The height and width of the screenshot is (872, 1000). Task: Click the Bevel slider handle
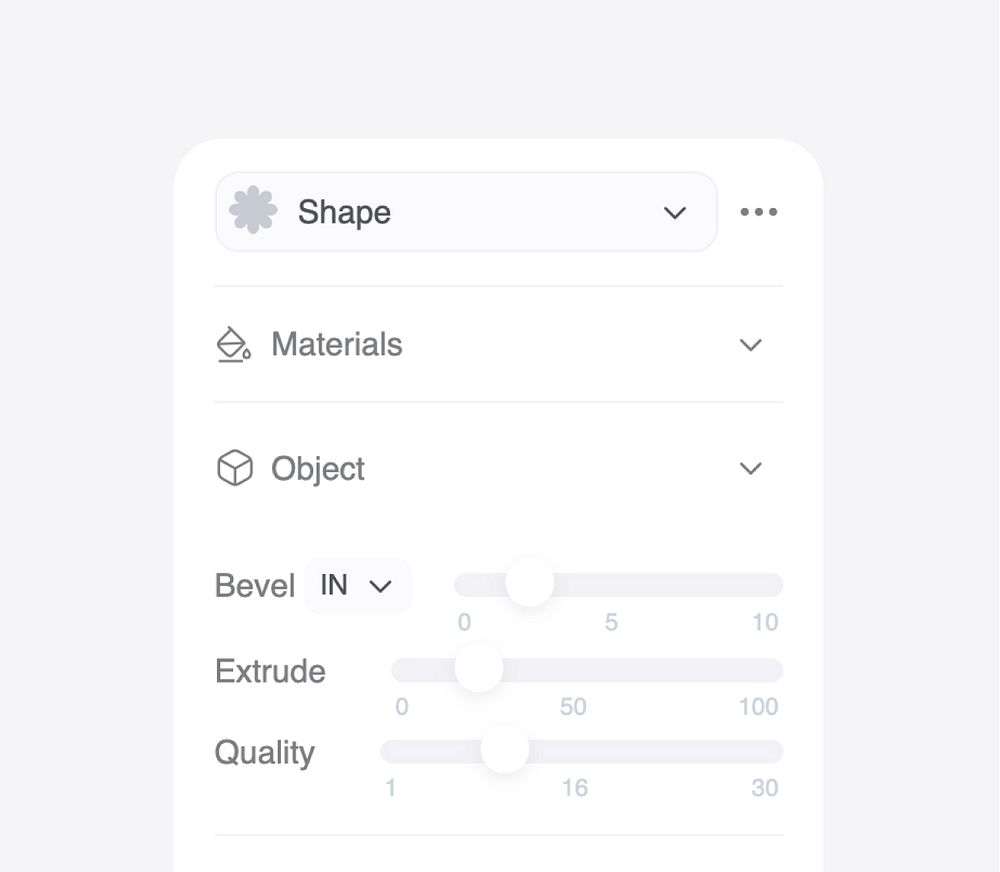click(529, 583)
